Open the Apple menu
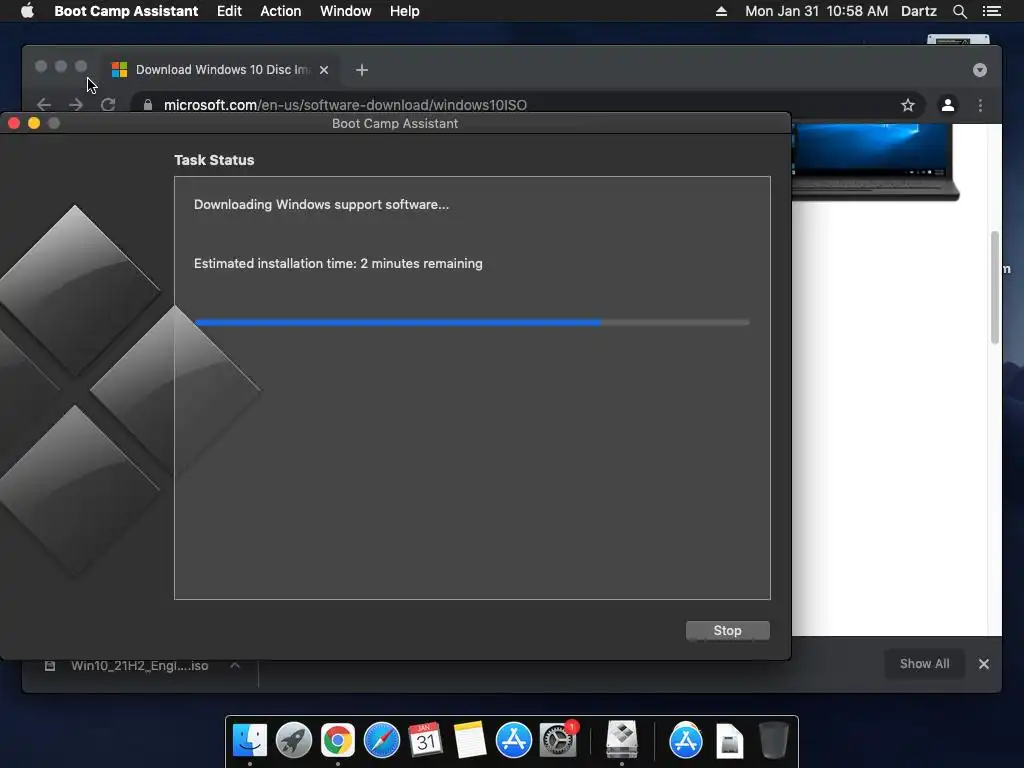The width and height of the screenshot is (1024, 768). pyautogui.click(x=27, y=11)
